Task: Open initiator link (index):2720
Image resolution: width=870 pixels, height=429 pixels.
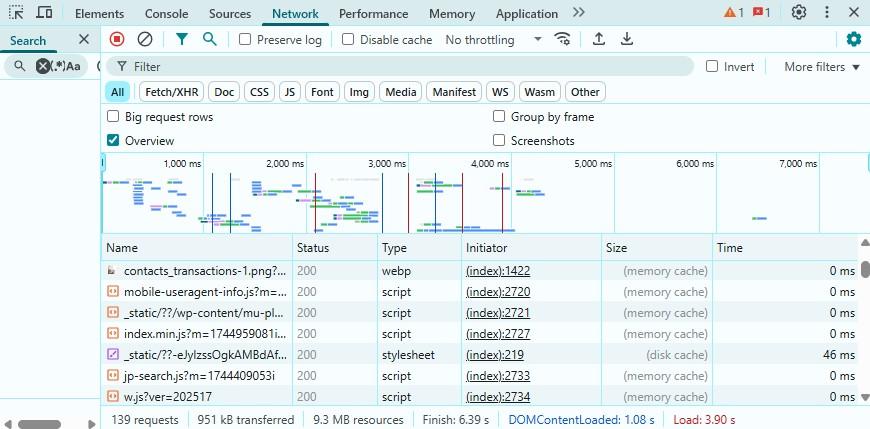Action: (x=498, y=292)
